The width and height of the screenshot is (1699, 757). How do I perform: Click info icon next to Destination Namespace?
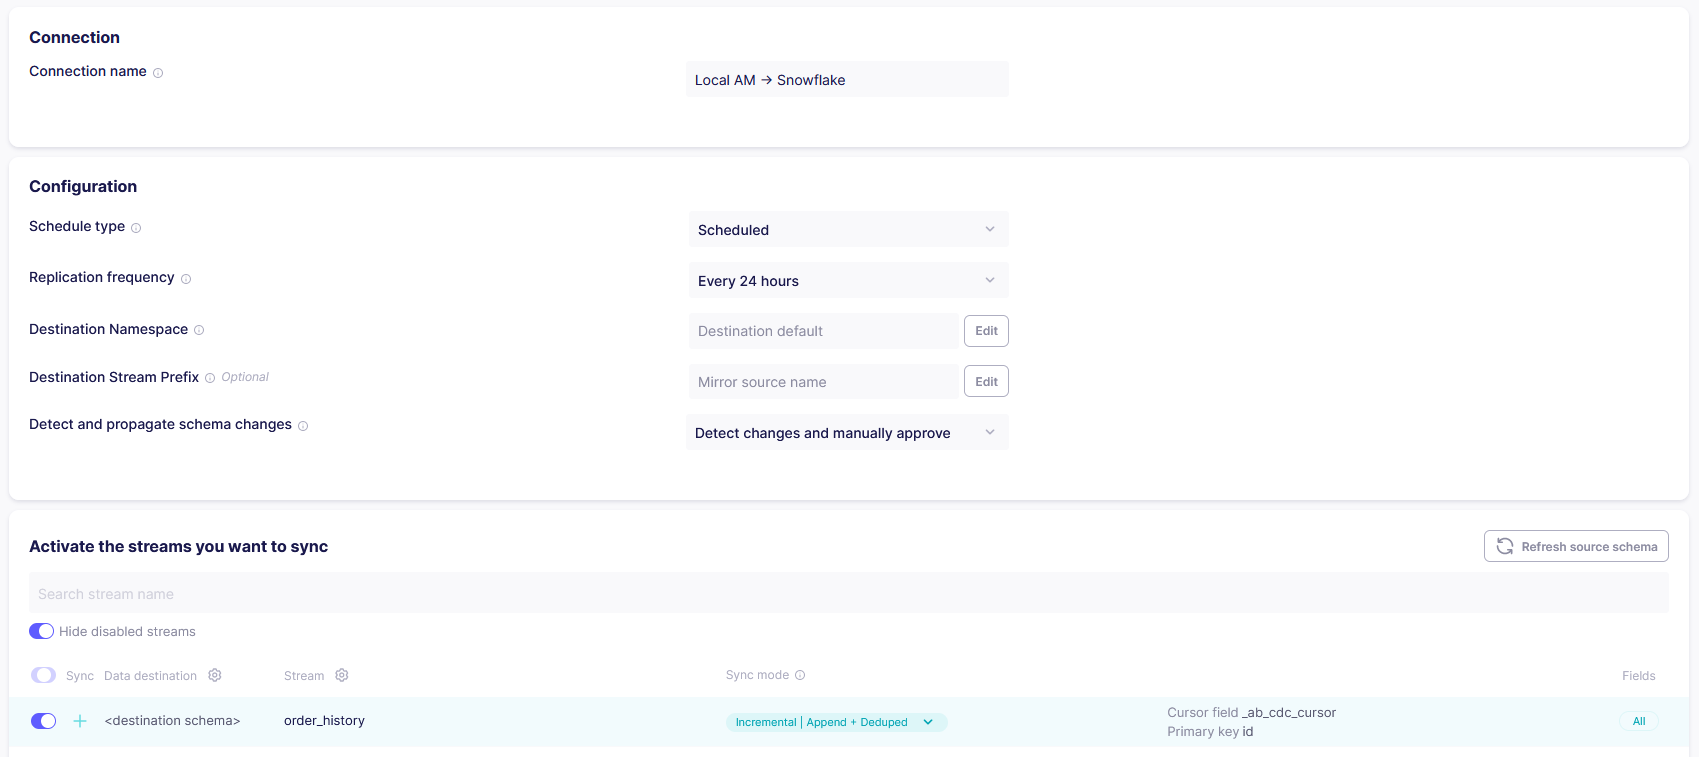[199, 330]
